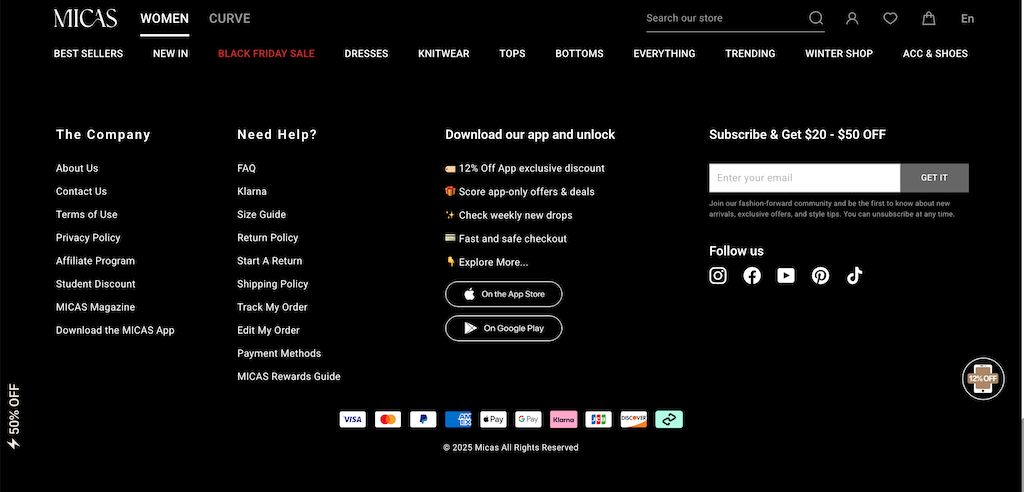The height and width of the screenshot is (492, 1024).
Task: Open the Edit My Order link
Action: point(268,331)
